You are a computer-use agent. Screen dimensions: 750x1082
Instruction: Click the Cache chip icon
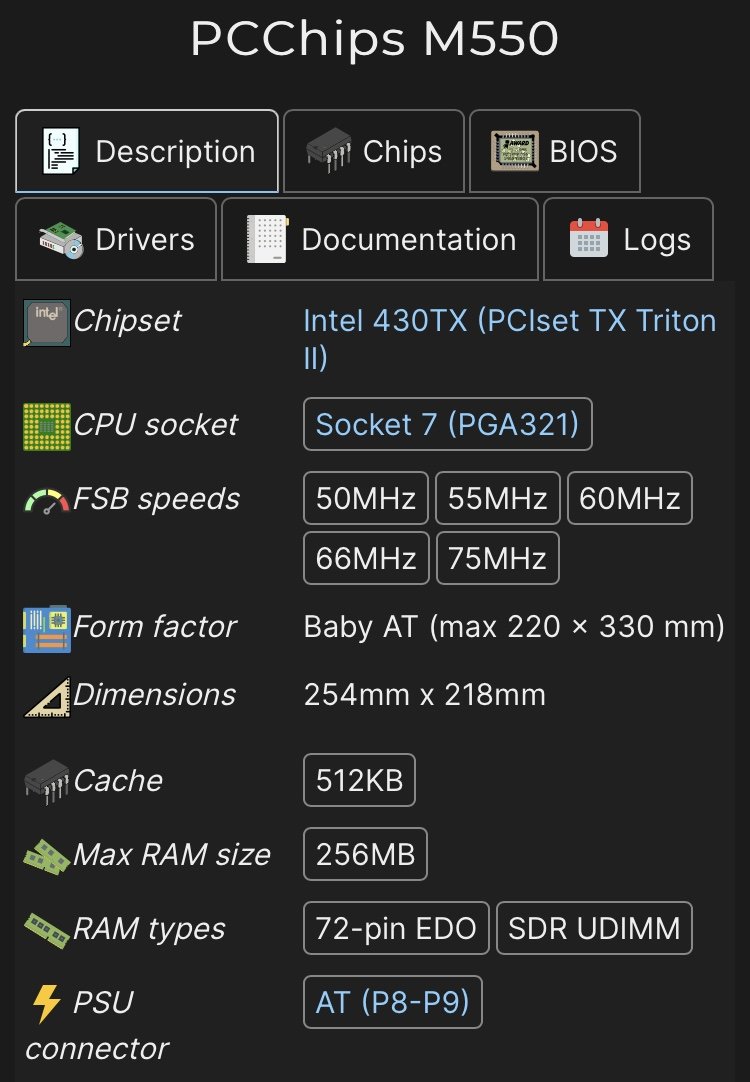(46, 781)
